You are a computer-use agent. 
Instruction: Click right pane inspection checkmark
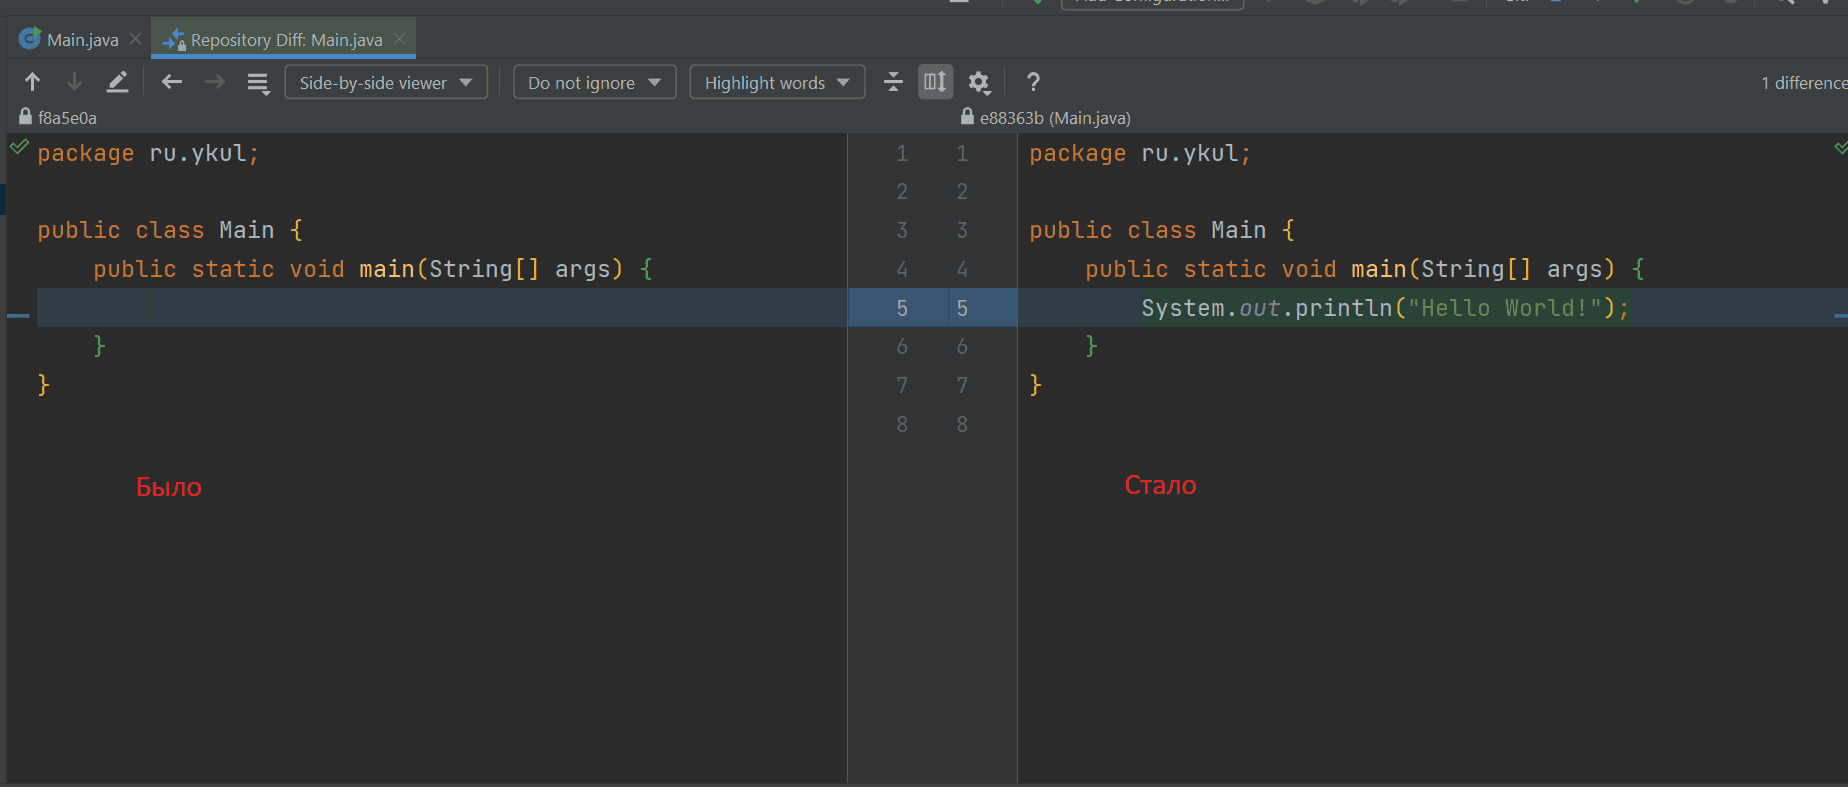(1841, 148)
